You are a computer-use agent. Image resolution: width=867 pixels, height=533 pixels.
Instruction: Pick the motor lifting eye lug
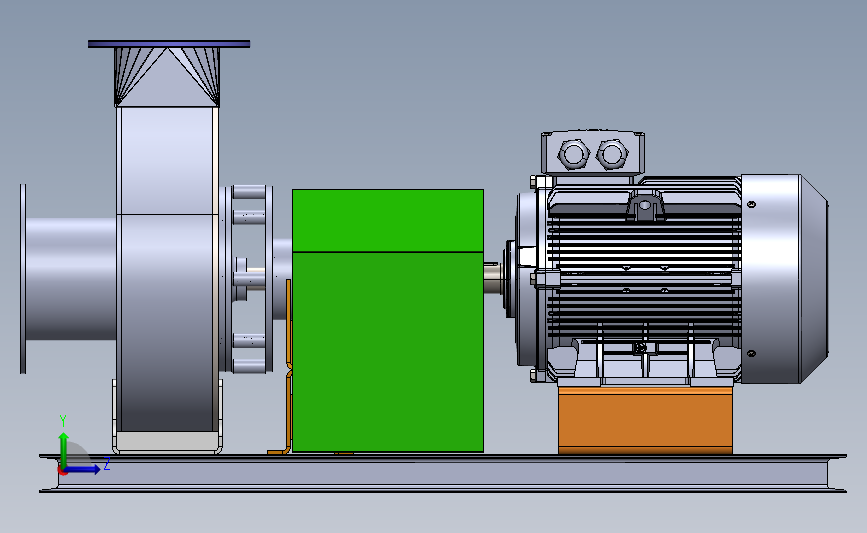pos(645,205)
